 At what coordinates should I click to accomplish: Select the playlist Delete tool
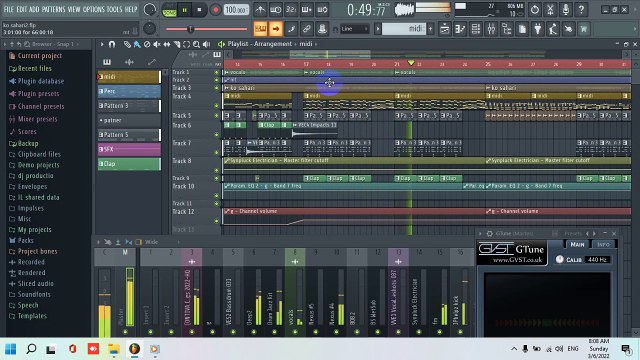point(147,44)
